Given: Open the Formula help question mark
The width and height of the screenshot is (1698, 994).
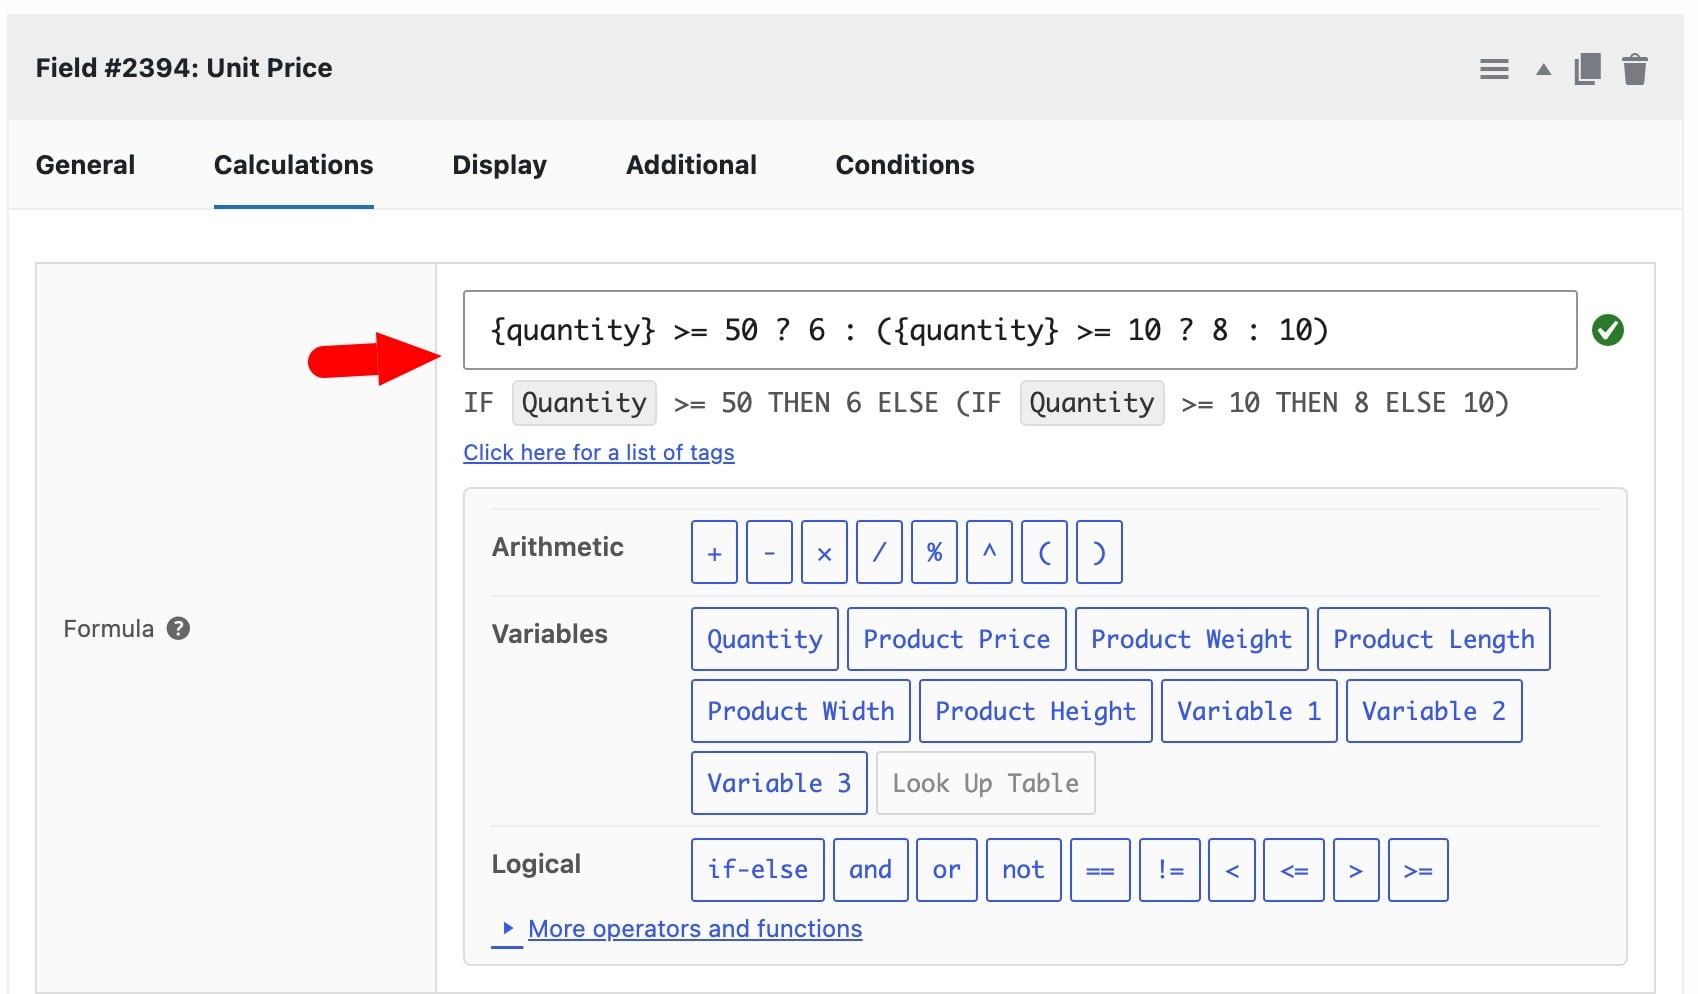Looking at the screenshot, I should click(178, 628).
